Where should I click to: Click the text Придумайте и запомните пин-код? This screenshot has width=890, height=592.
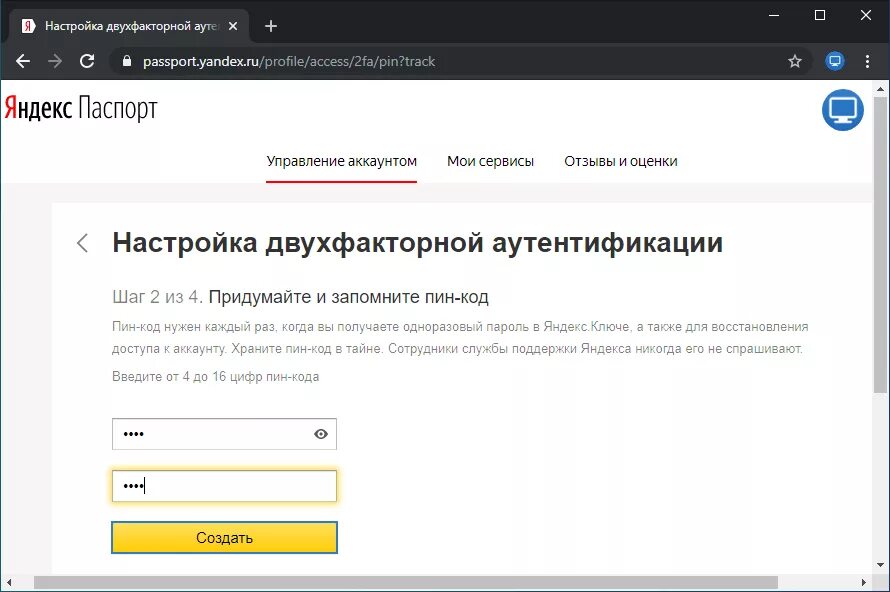click(x=349, y=297)
